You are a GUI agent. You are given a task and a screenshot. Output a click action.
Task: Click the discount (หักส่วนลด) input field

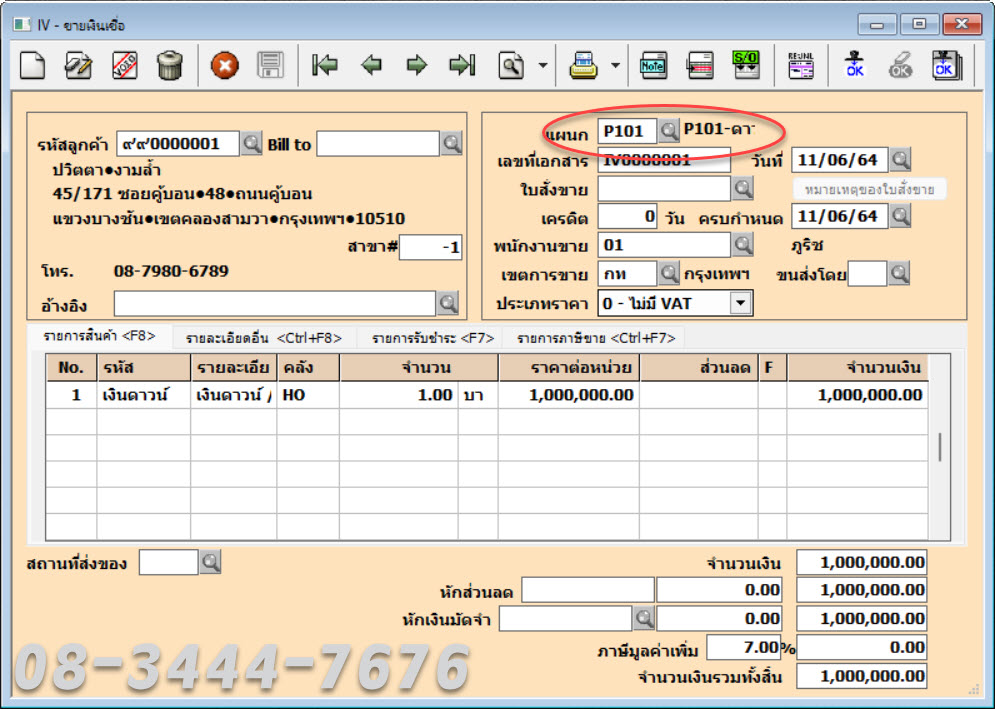tap(588, 590)
